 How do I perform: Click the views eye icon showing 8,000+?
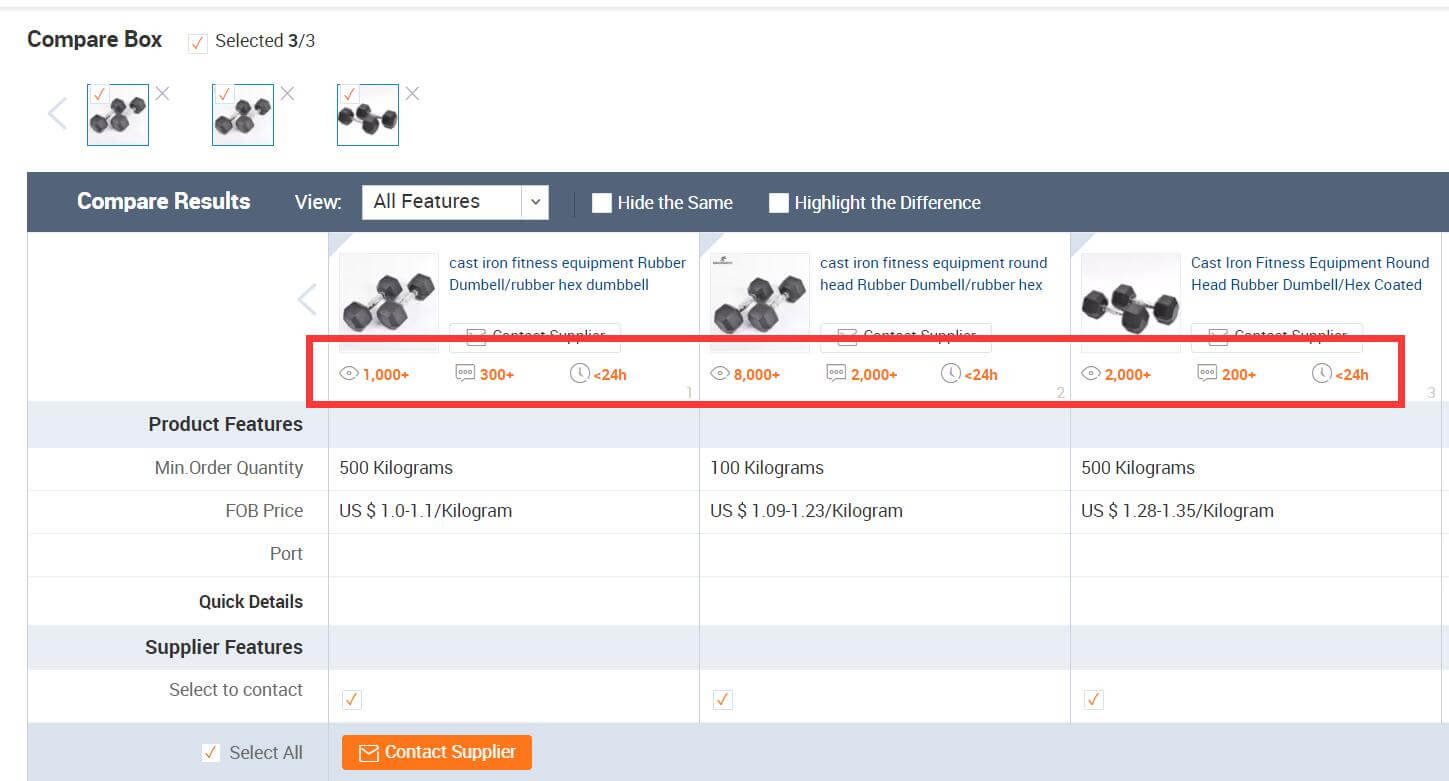click(x=720, y=374)
